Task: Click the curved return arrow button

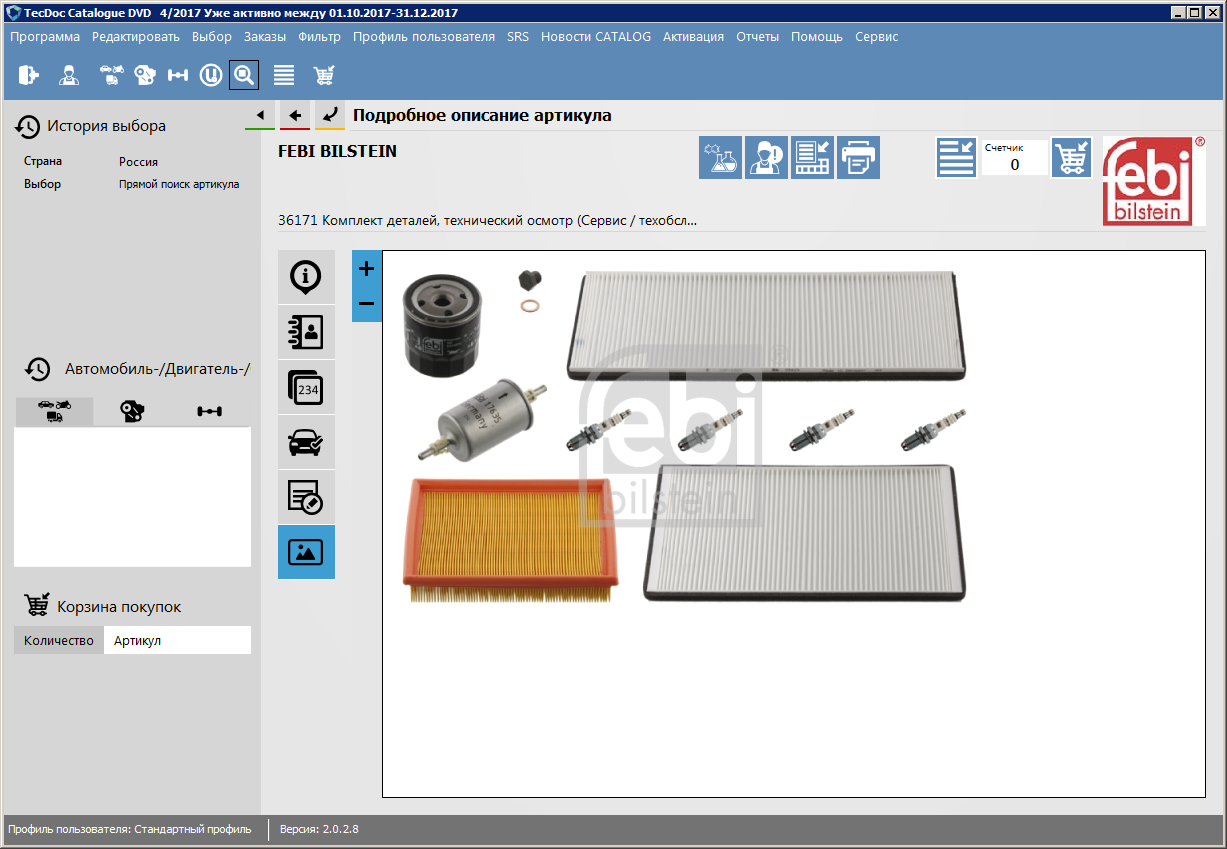Action: [330, 115]
